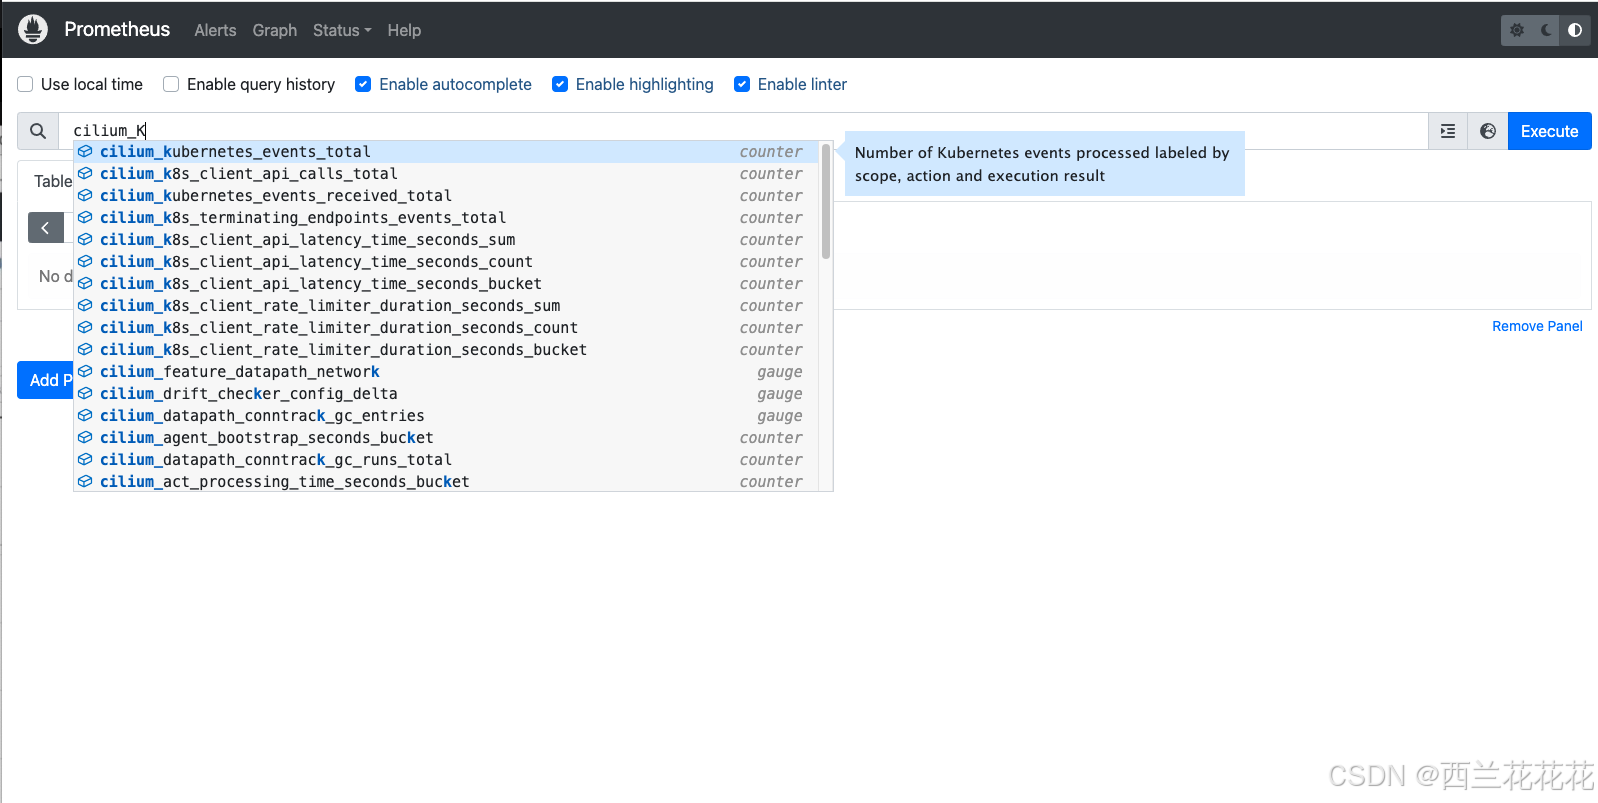Image resolution: width=1598 pixels, height=803 pixels.
Task: Click icon beside cilium_agent_bootstrap_seconds_bucket
Action: pos(86,438)
